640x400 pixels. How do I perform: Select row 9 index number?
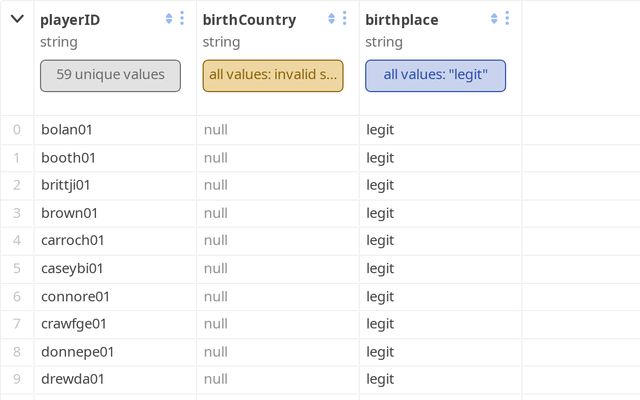pyautogui.click(x=16, y=379)
